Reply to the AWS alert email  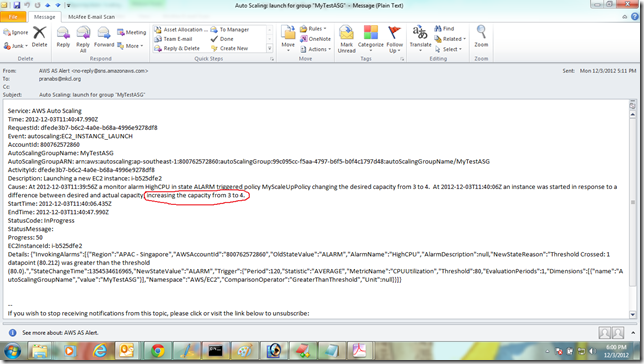[63, 37]
